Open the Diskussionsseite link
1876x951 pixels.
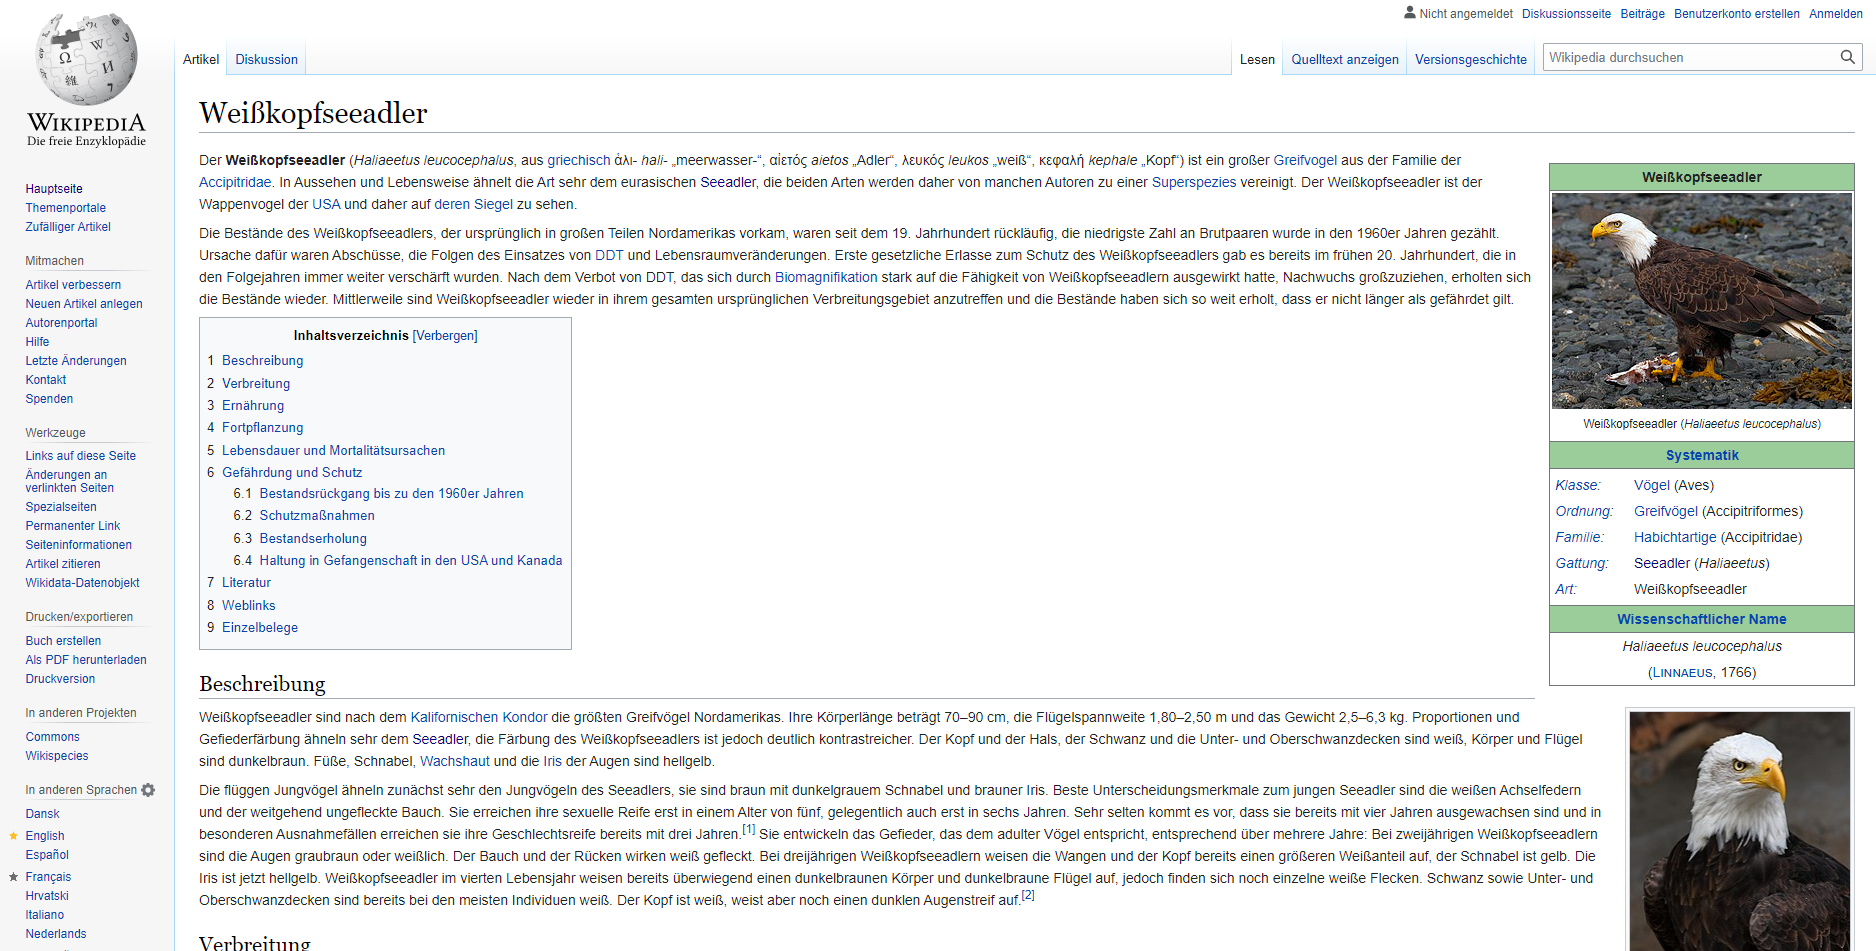1566,14
